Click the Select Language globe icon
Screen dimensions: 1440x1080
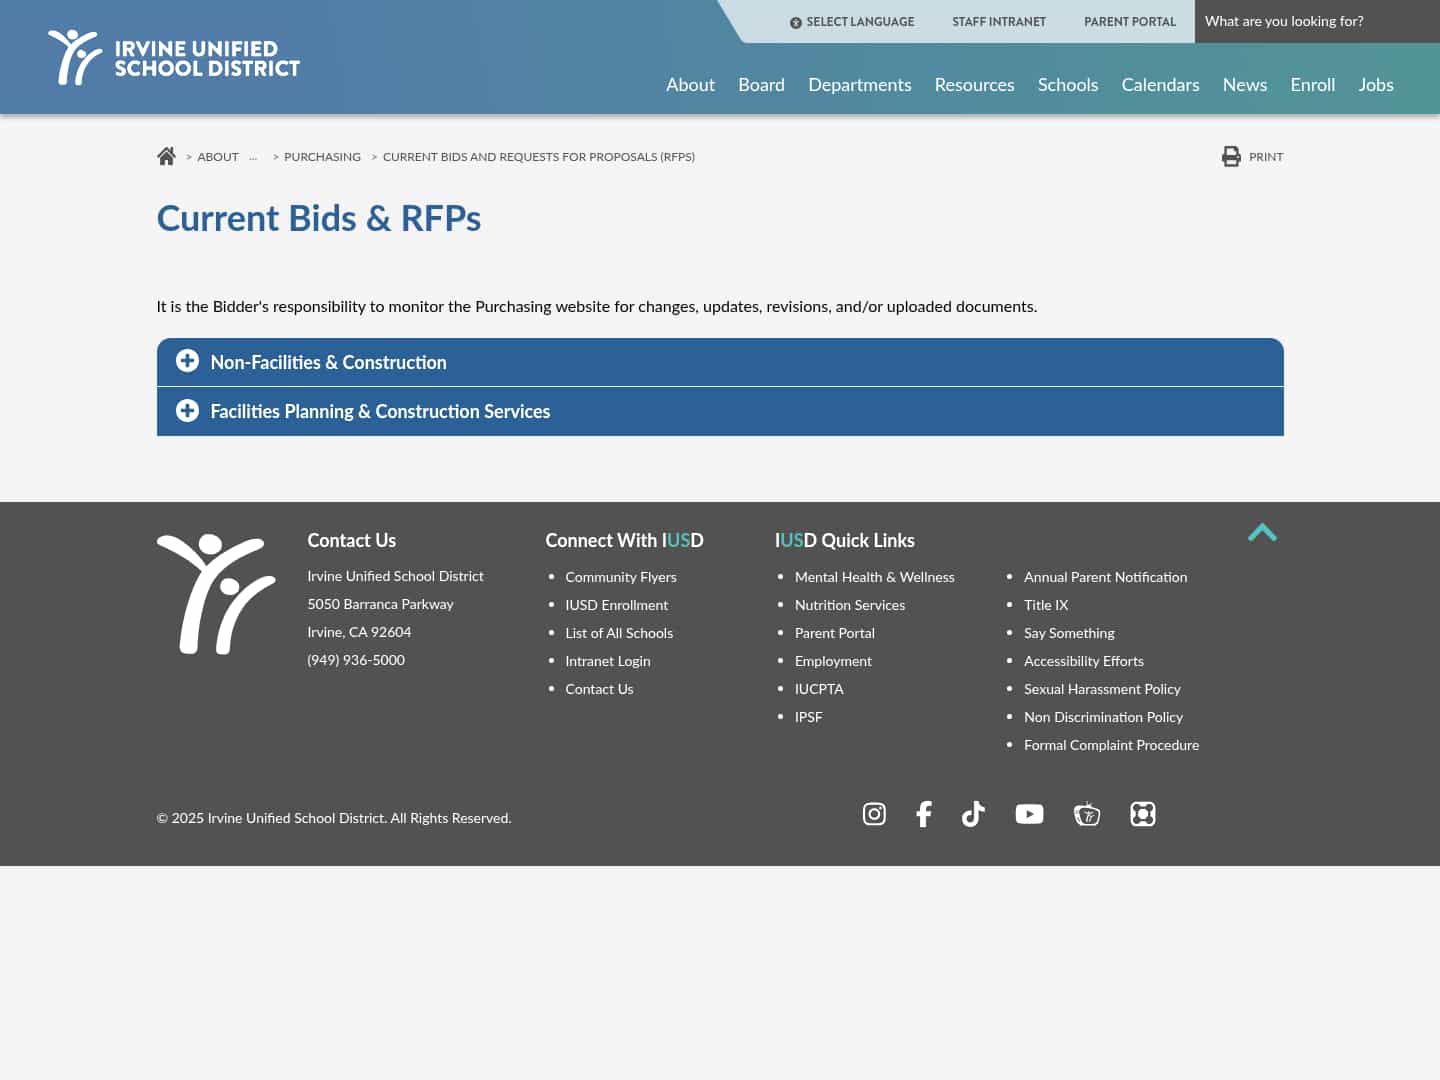tap(796, 21)
